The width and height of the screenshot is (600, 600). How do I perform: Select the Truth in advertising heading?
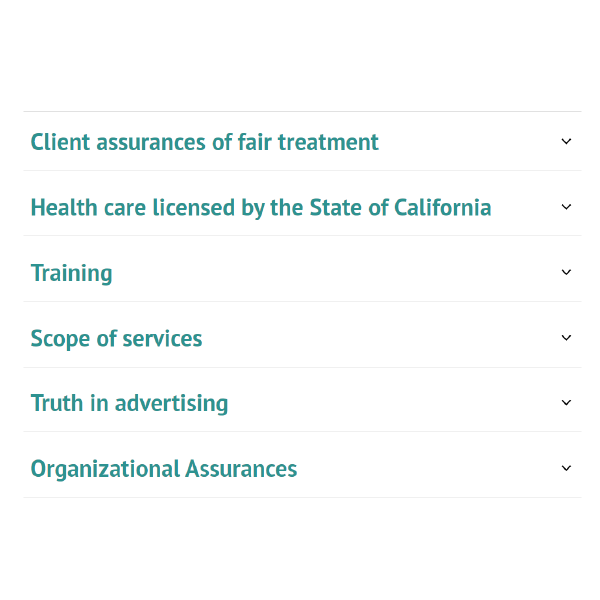(x=129, y=404)
